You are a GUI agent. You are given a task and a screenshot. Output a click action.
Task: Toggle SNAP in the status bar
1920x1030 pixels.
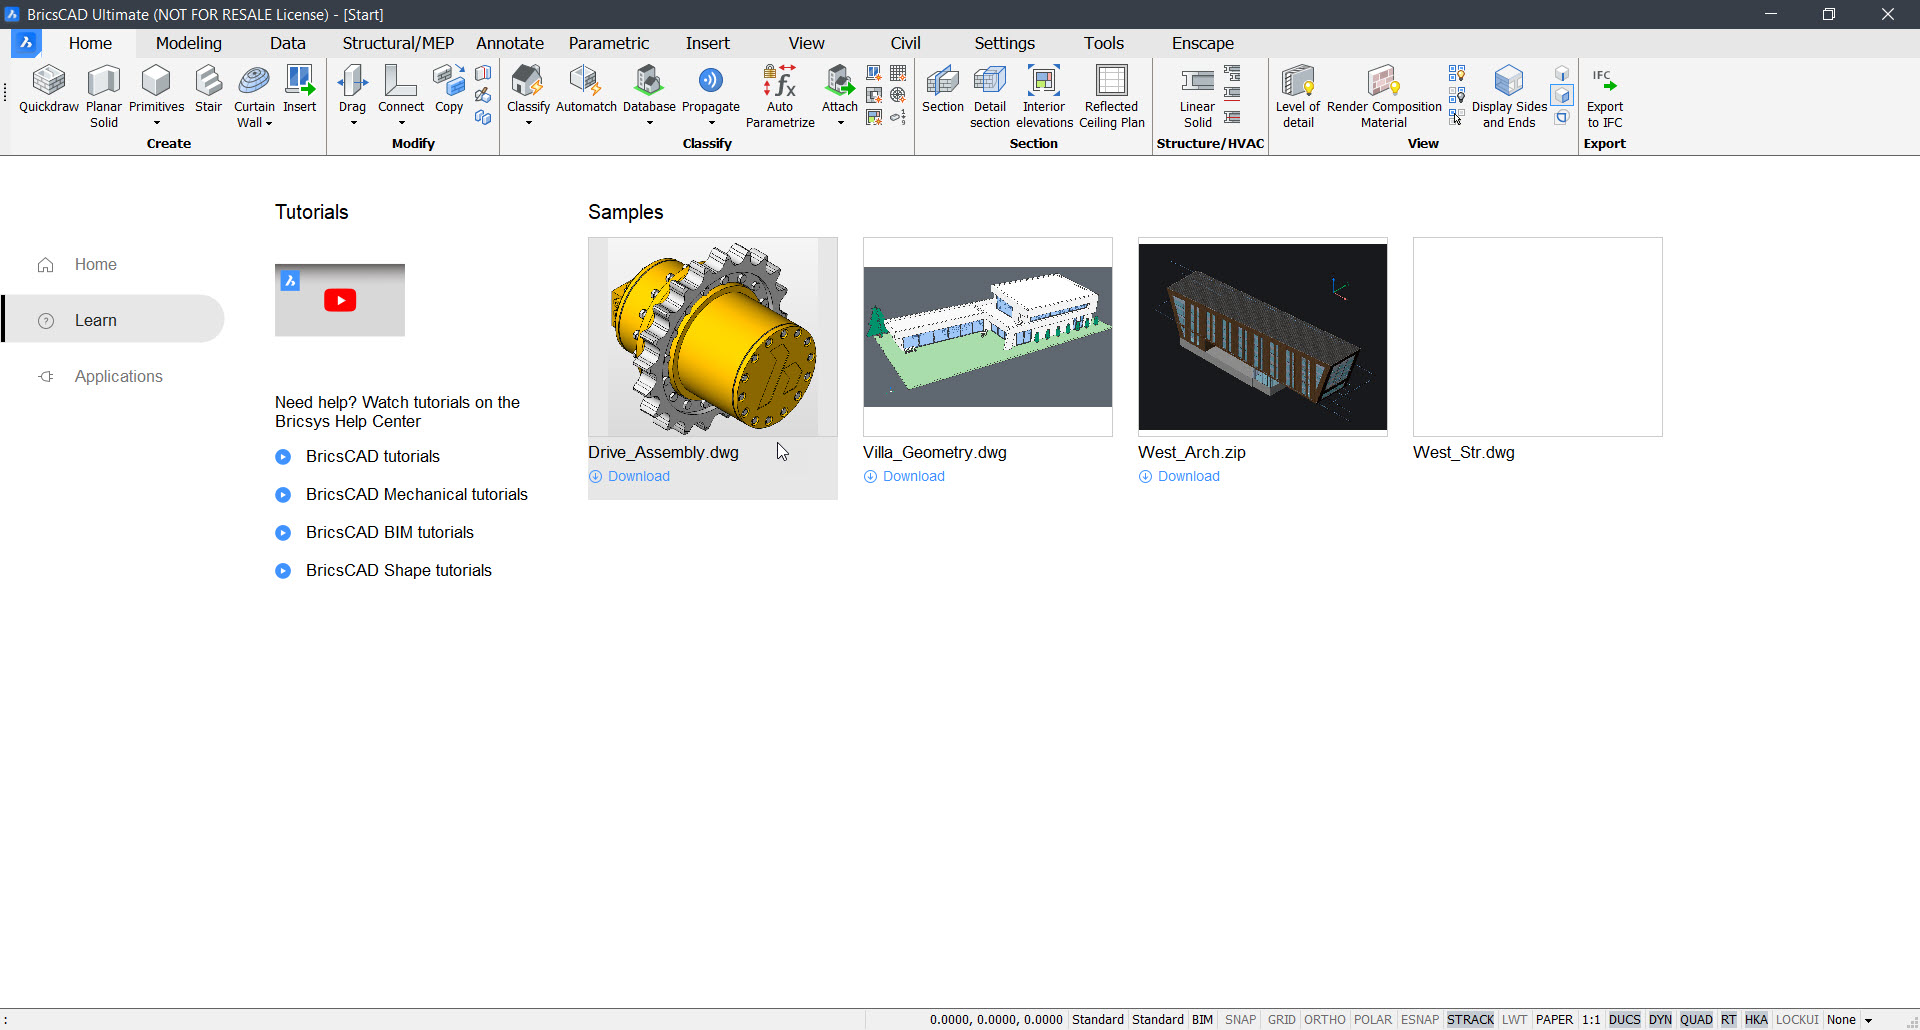tap(1240, 1020)
